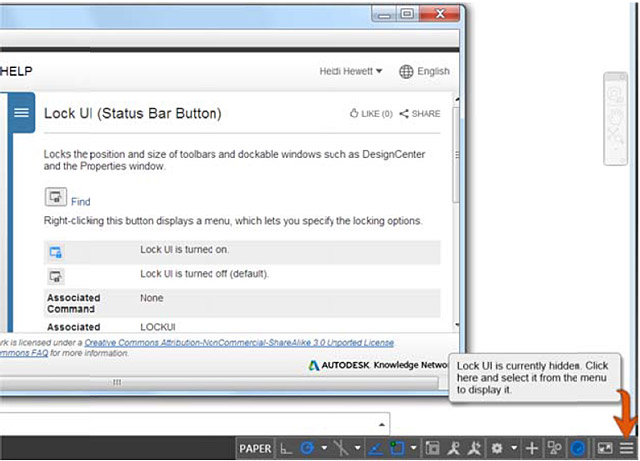
Task: Select 'Lock UI is turned on.' text
Action: tap(184, 249)
